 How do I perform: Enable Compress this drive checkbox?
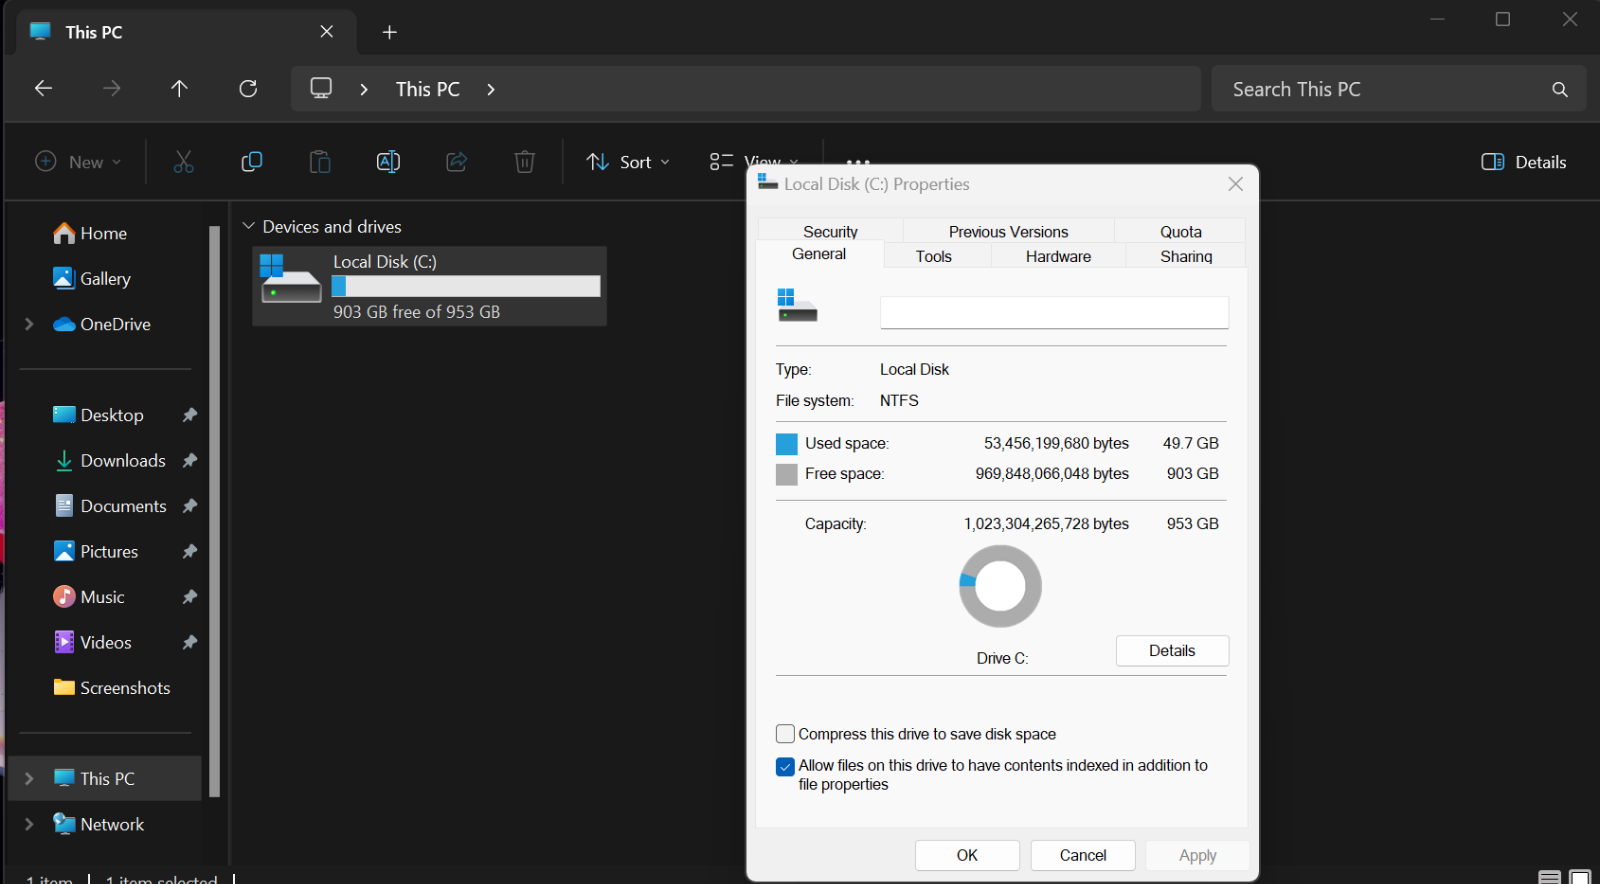785,734
